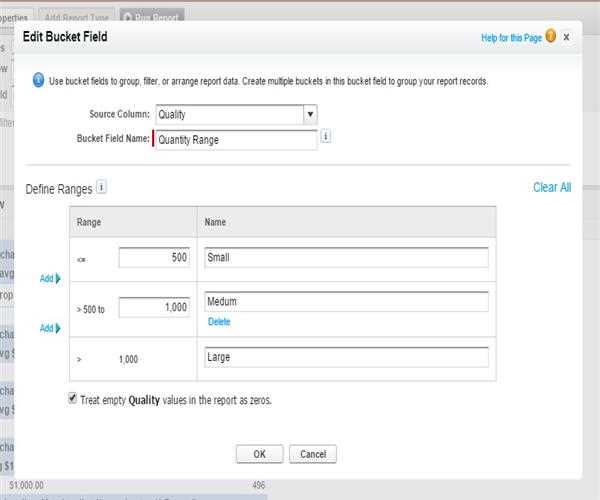The width and height of the screenshot is (600, 500).
Task: Click the blue info icon beside instructions
Action: (x=38, y=81)
